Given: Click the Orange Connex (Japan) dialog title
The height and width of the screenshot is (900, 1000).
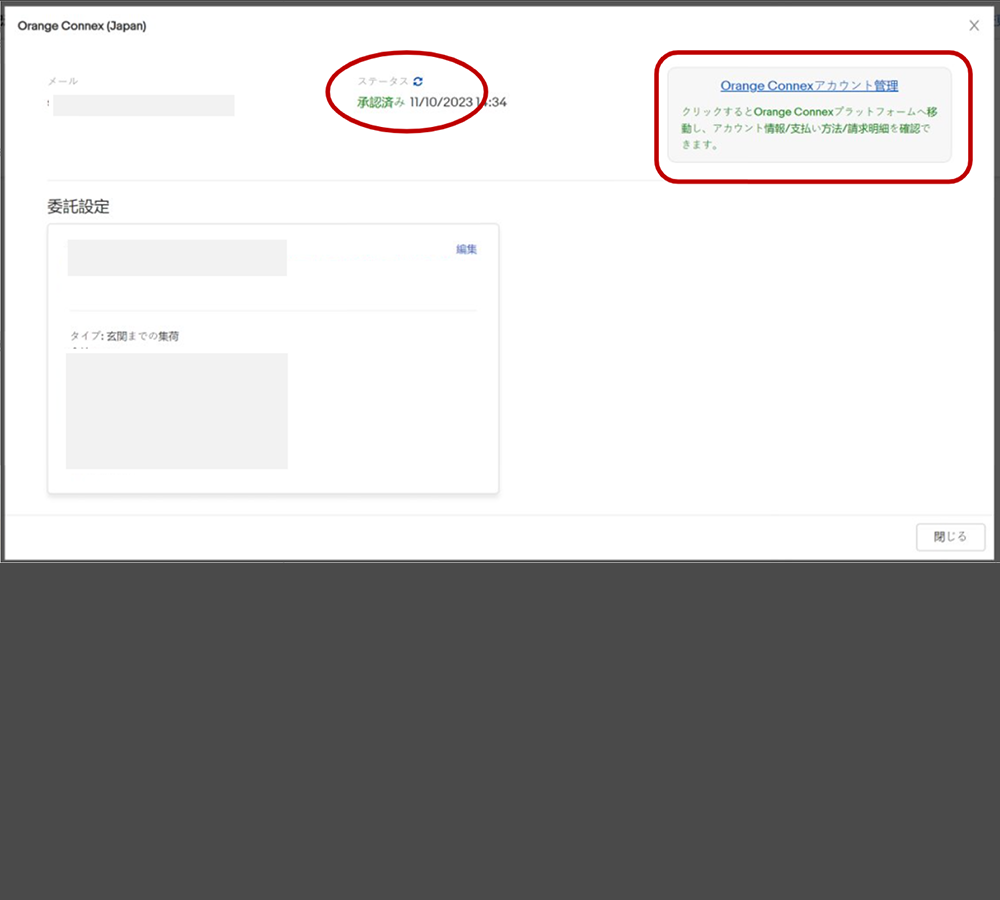Looking at the screenshot, I should [x=82, y=26].
